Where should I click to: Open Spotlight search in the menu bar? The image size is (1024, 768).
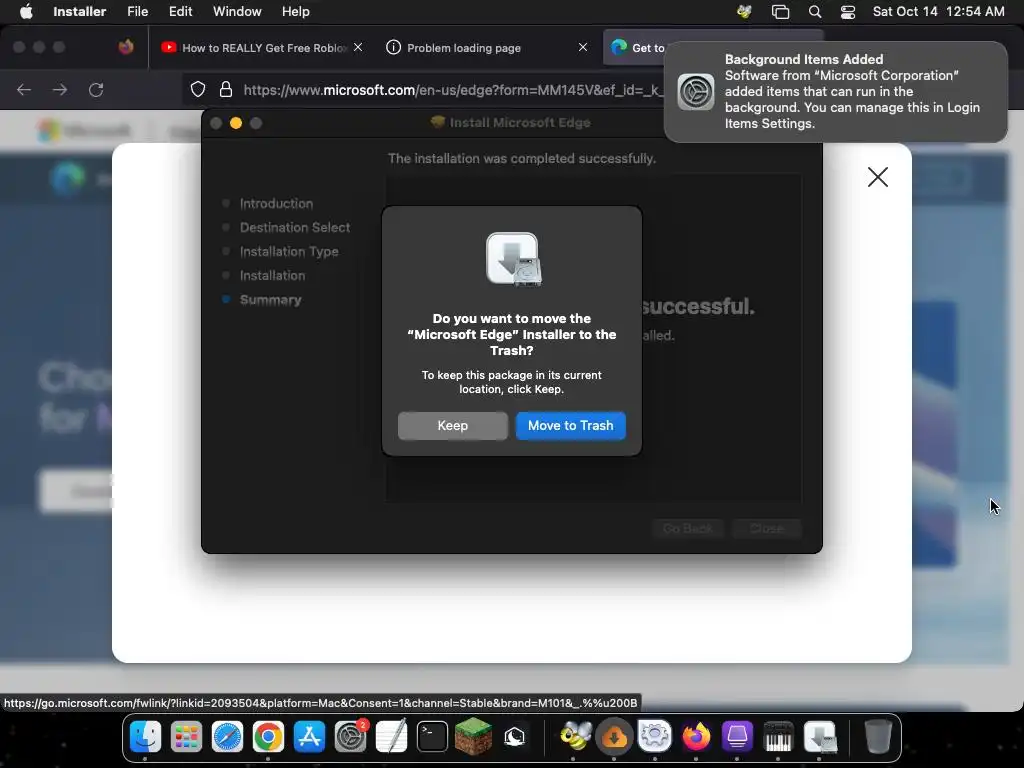814,12
